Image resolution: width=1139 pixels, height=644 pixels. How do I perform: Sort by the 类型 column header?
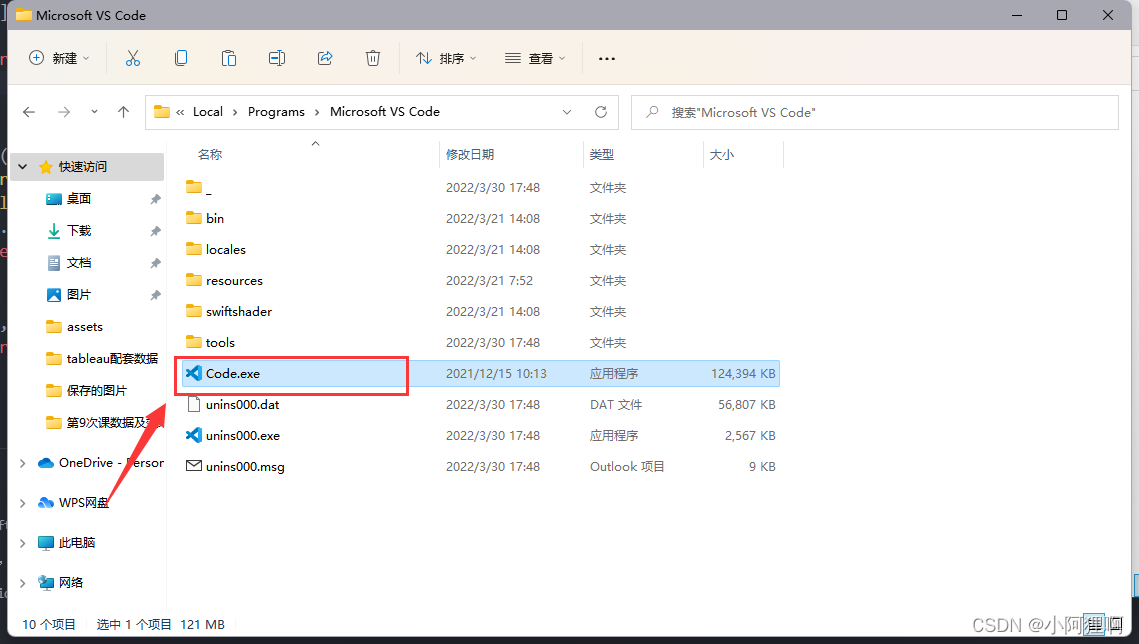(x=601, y=155)
